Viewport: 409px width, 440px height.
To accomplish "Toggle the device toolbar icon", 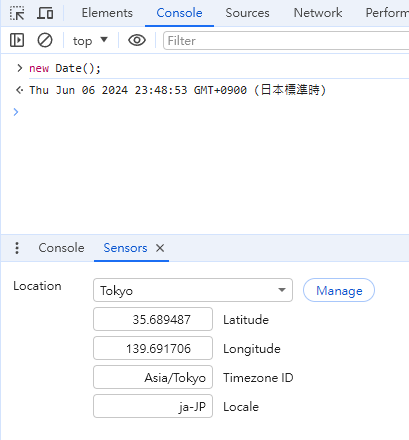I will pos(45,13).
